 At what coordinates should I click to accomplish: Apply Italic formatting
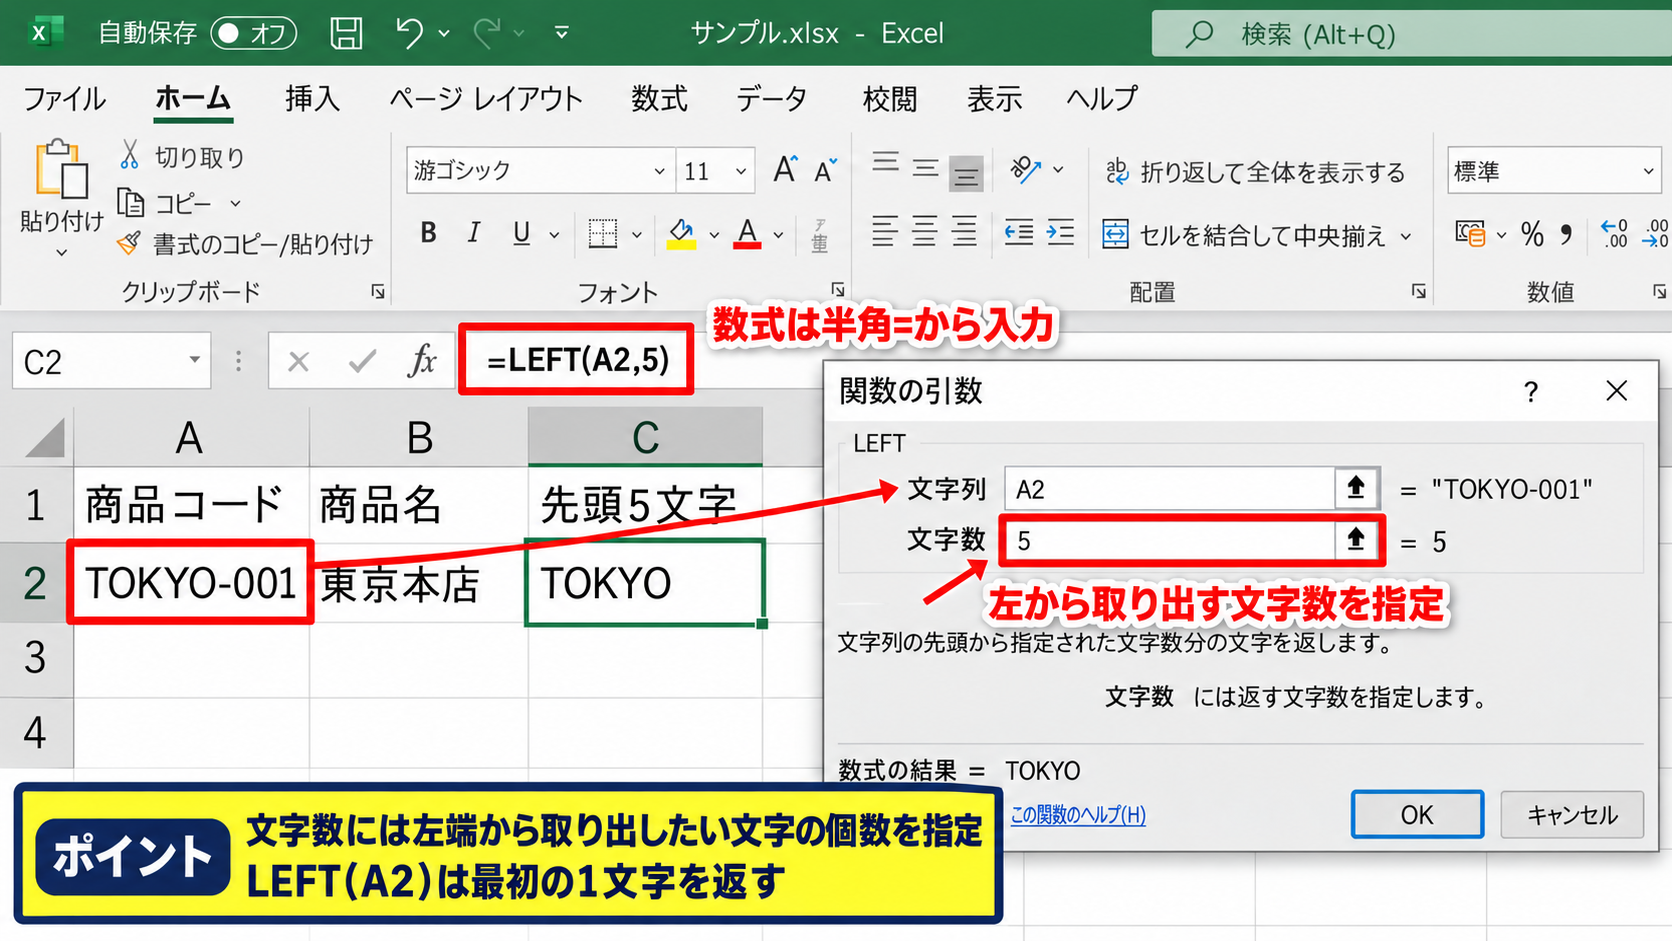(473, 233)
